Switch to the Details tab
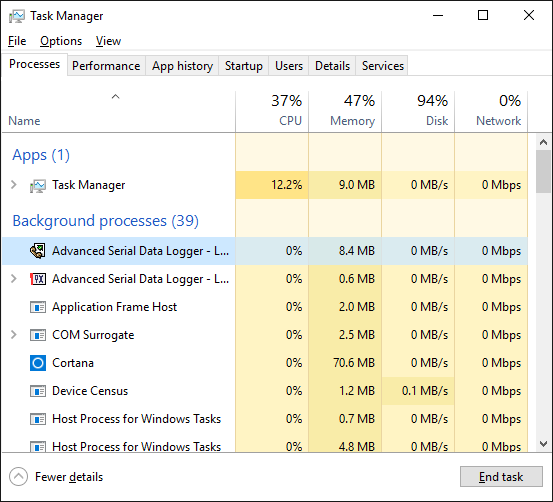 point(332,66)
